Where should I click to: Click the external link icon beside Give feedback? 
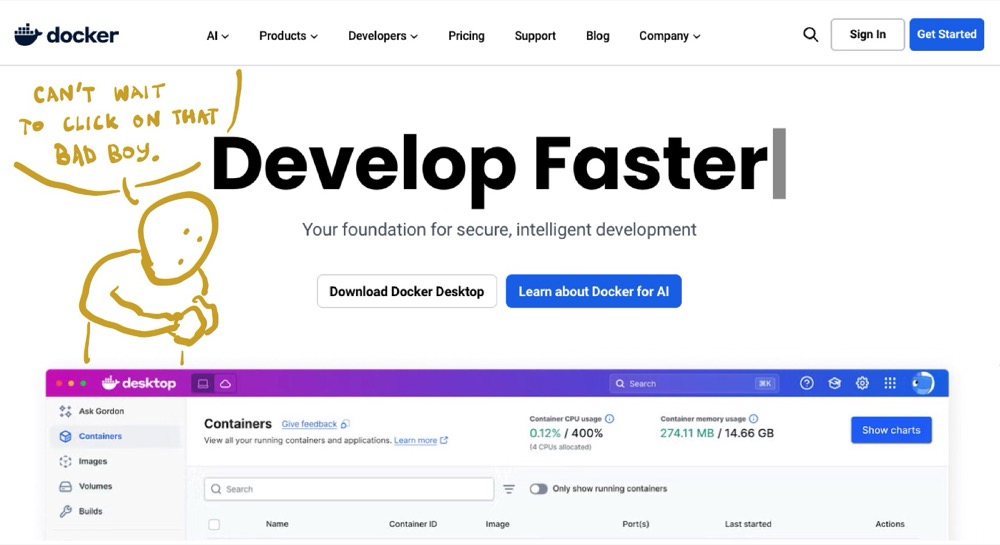point(345,424)
